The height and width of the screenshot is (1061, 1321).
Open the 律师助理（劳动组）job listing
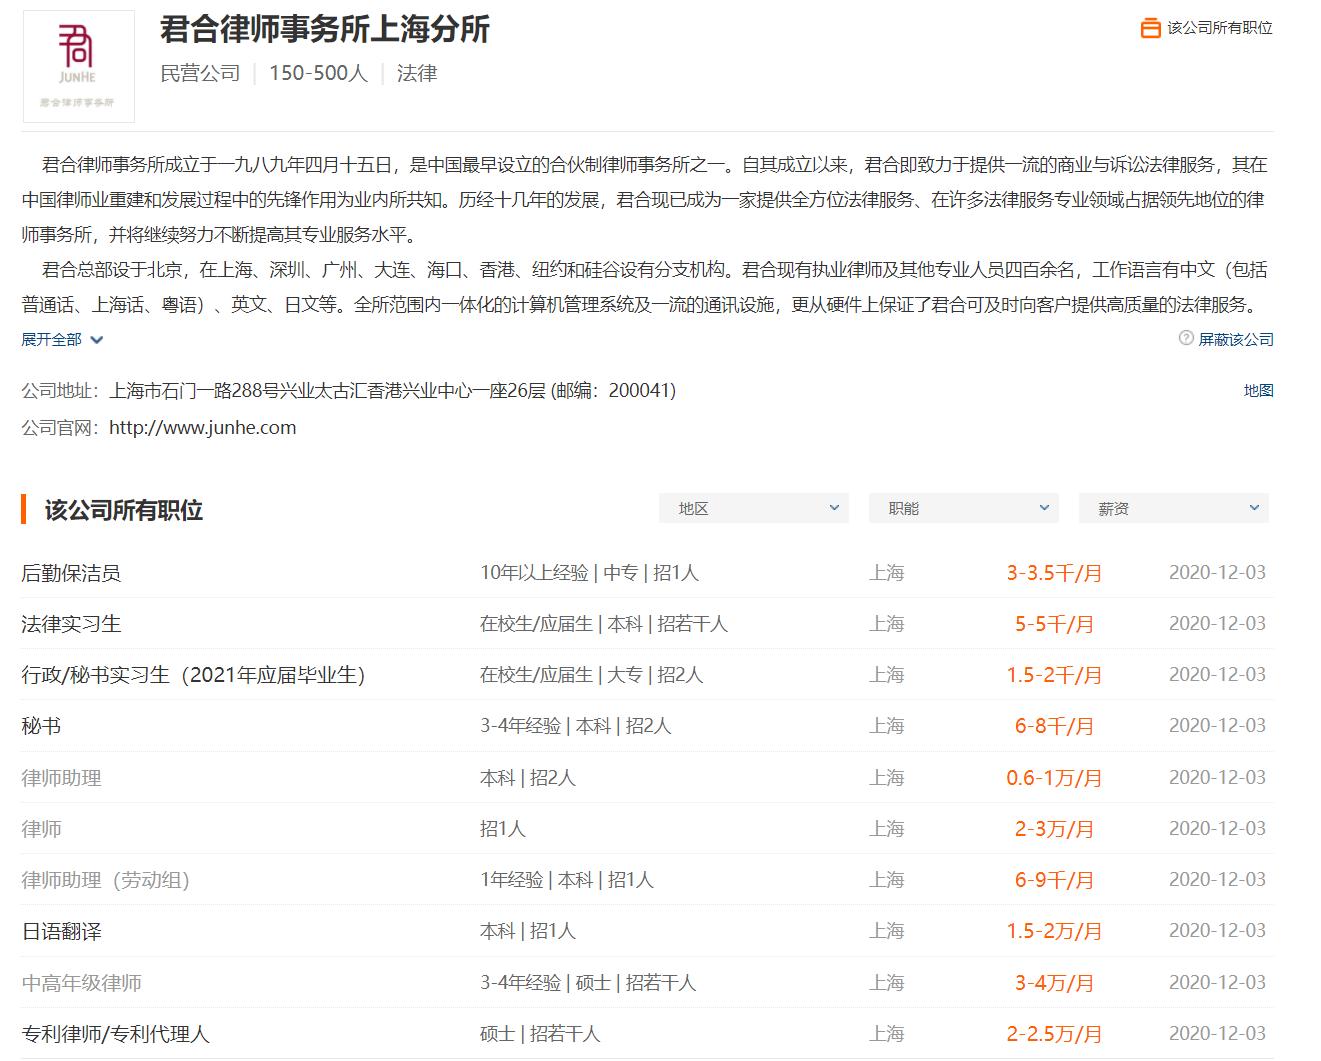point(105,880)
